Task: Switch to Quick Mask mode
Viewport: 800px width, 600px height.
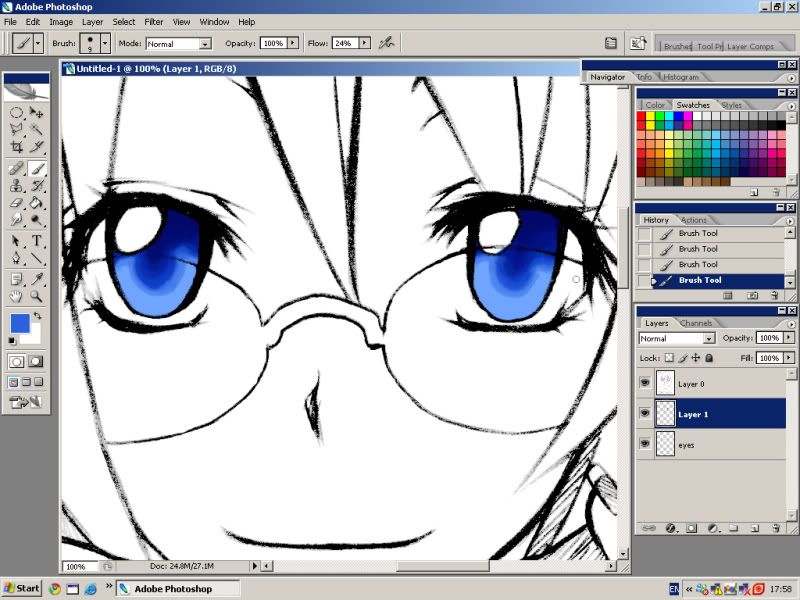Action: click(35, 362)
